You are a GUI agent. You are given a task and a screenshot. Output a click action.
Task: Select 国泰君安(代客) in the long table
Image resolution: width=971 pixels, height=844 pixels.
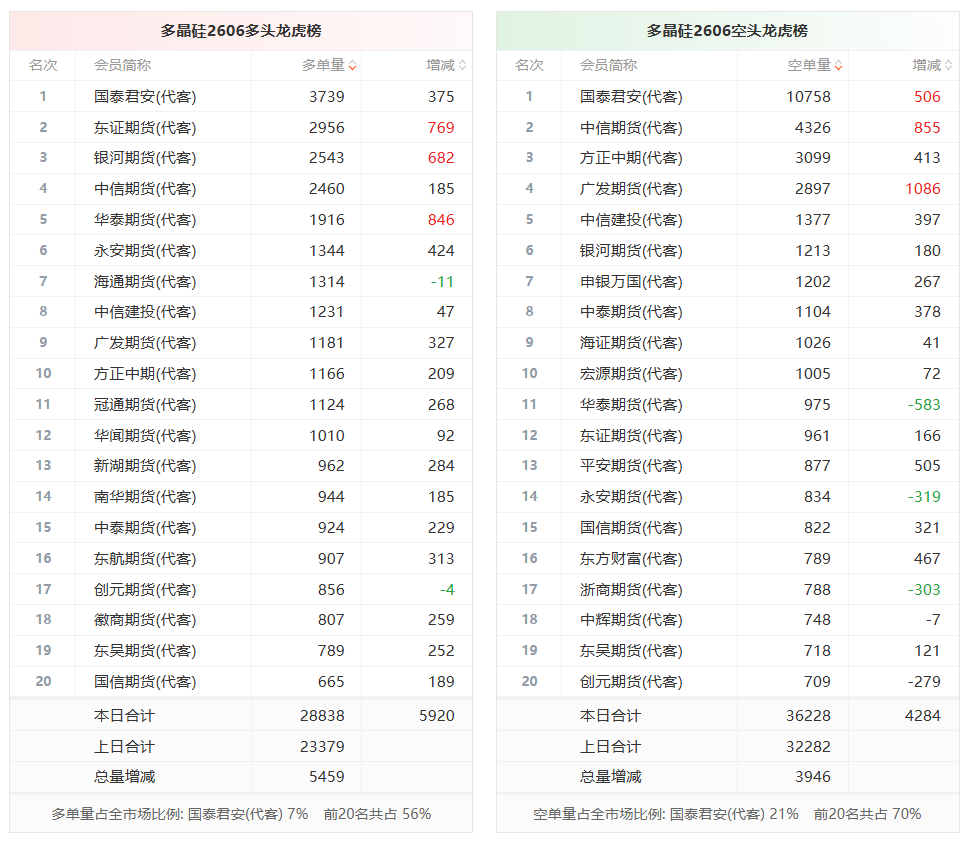145,97
